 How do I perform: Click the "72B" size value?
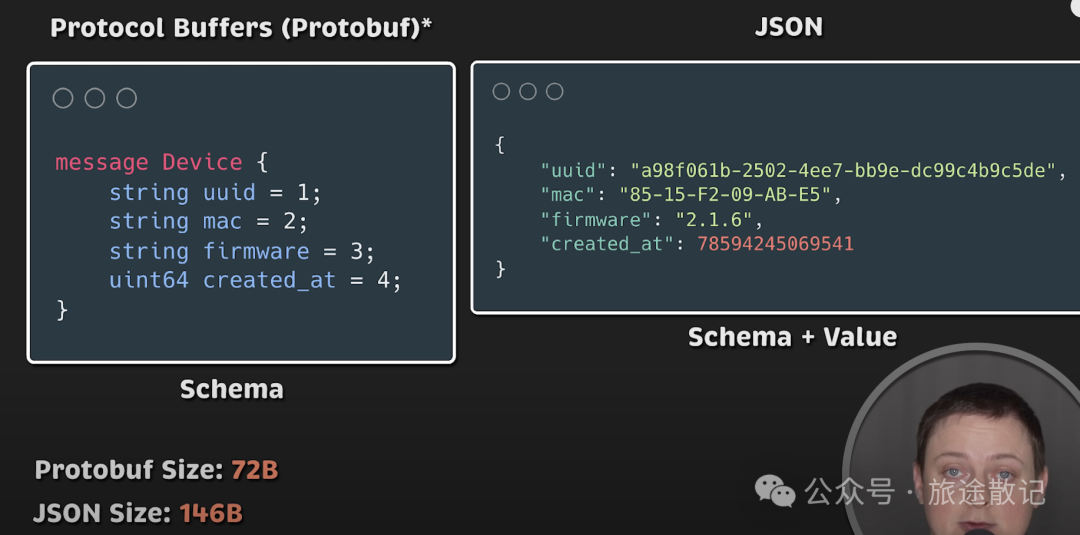254,470
